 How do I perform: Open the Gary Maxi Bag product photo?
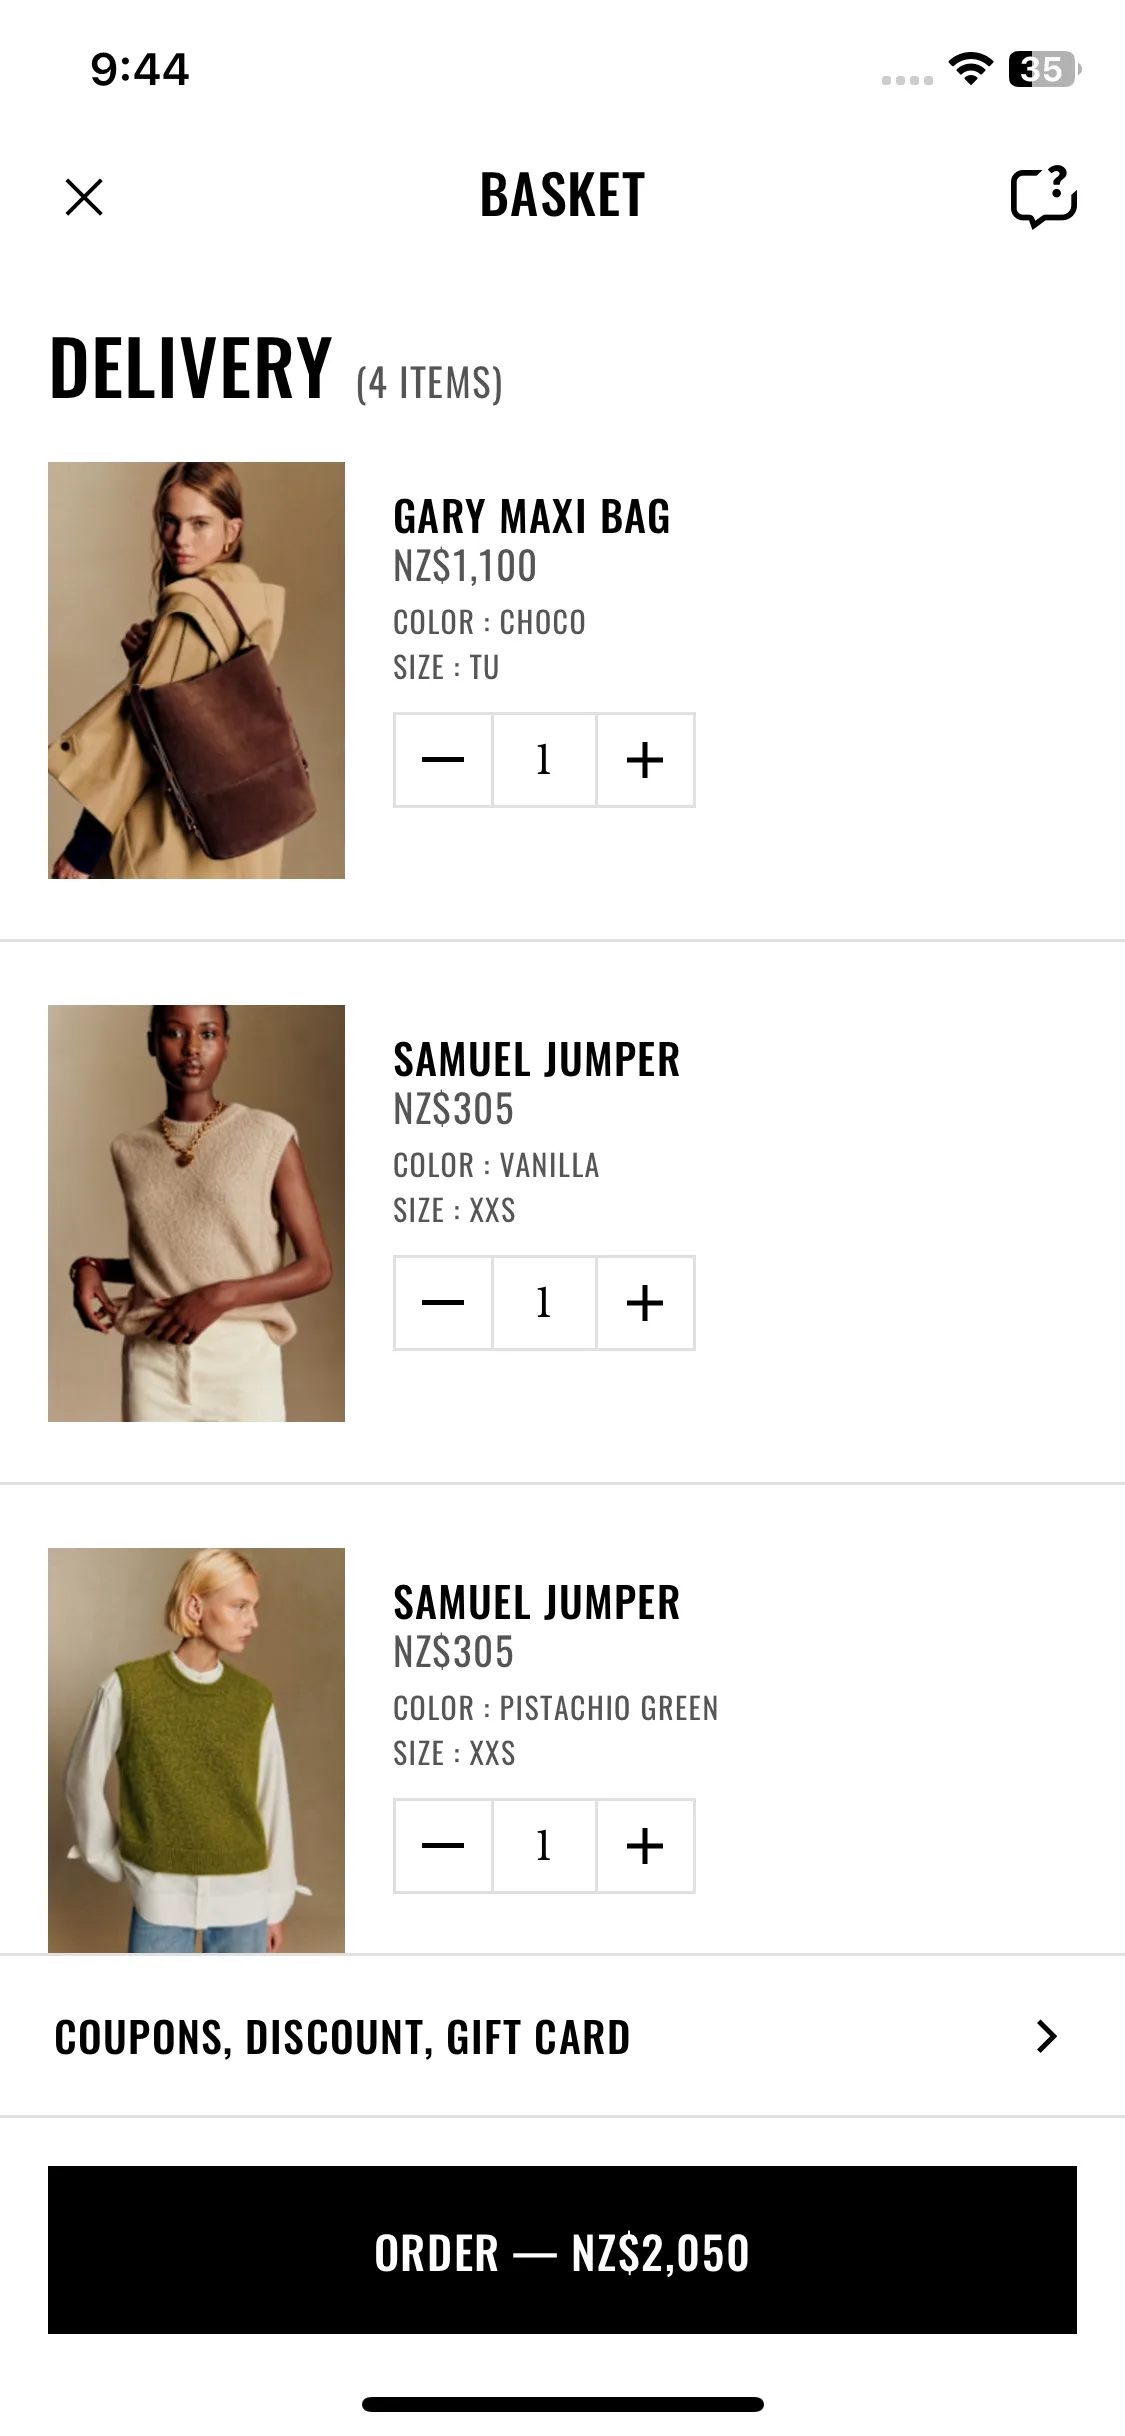[x=196, y=670]
